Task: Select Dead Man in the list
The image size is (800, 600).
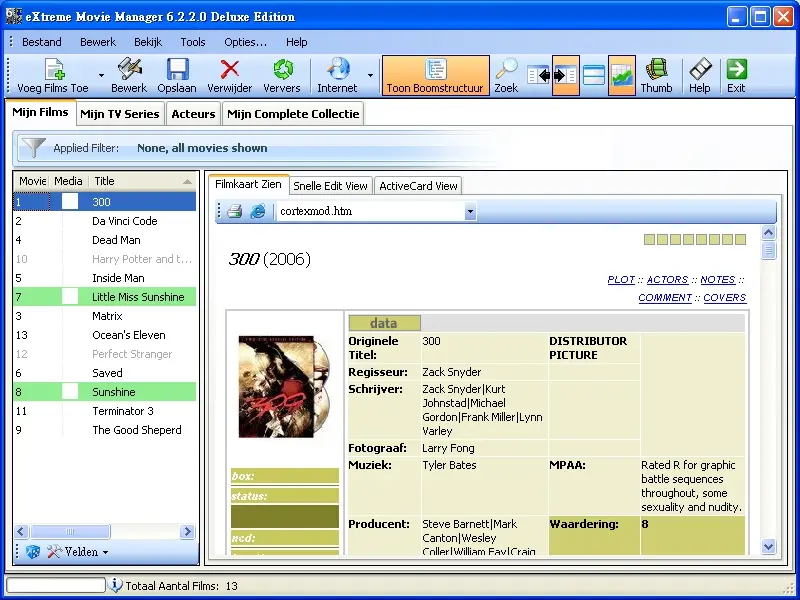Action: (105, 240)
